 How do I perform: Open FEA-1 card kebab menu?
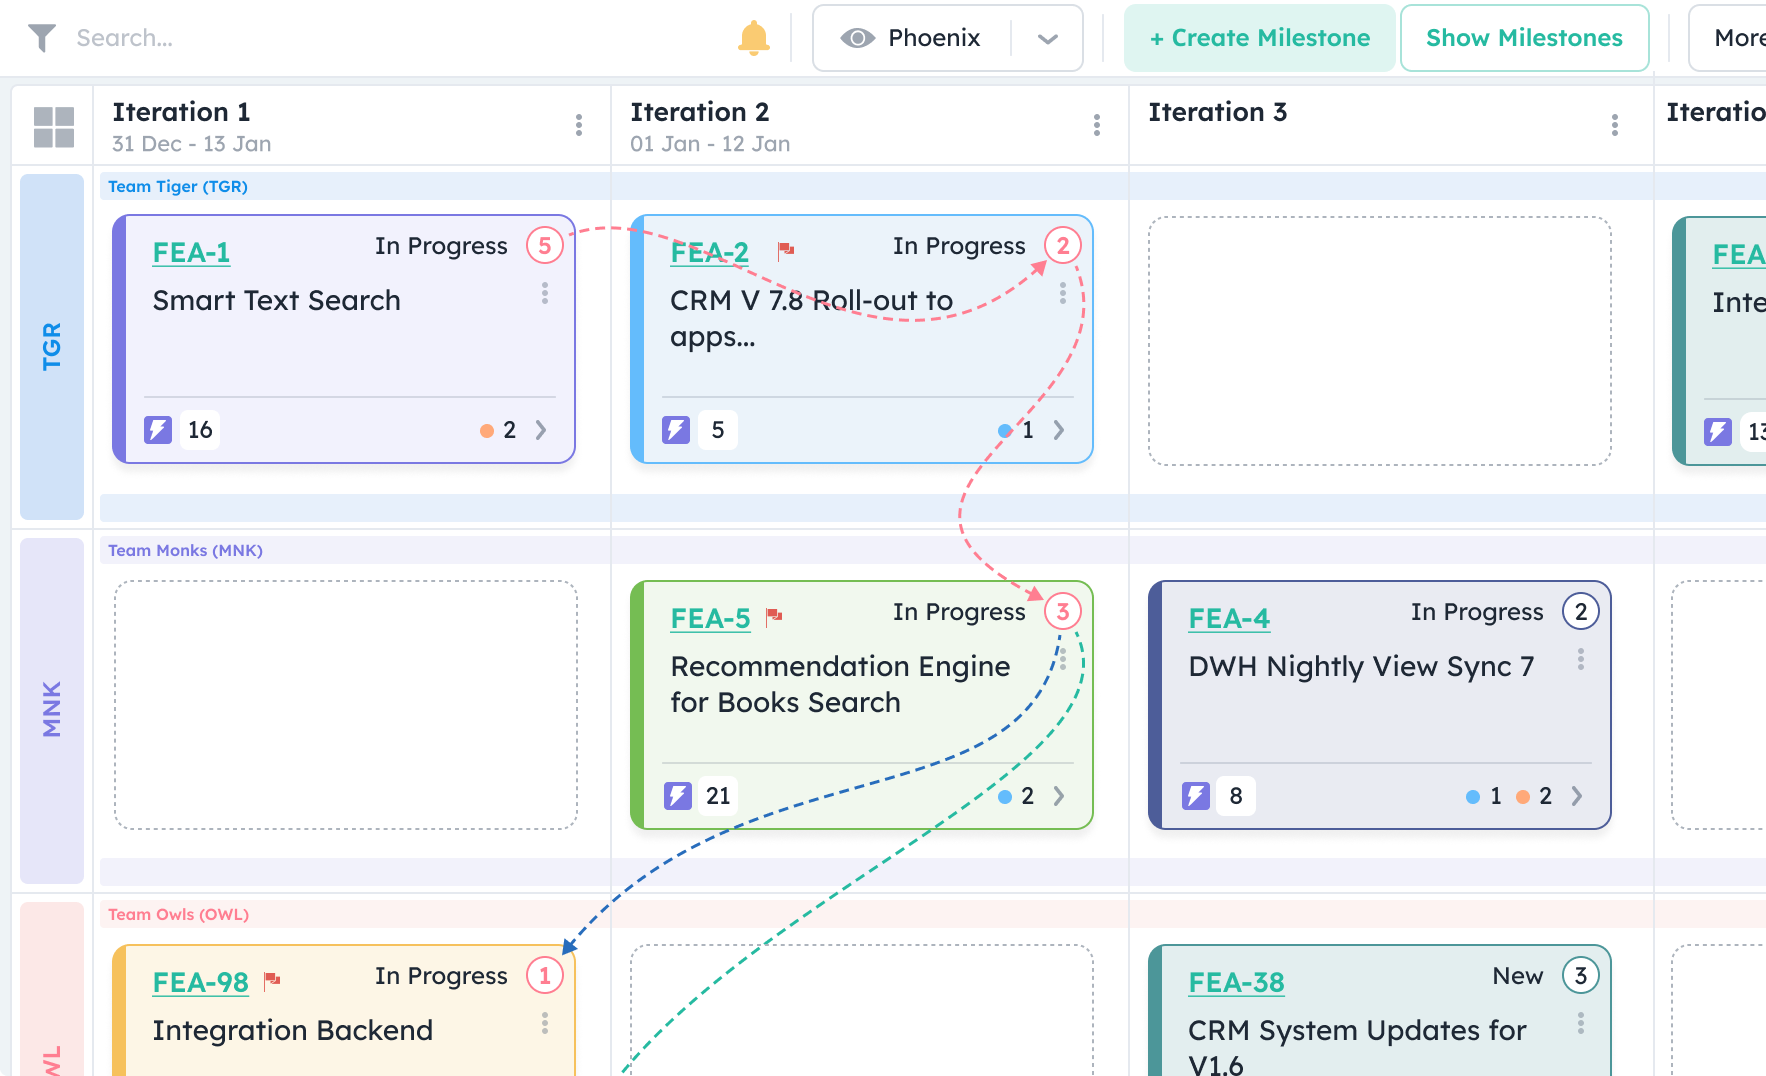click(545, 293)
